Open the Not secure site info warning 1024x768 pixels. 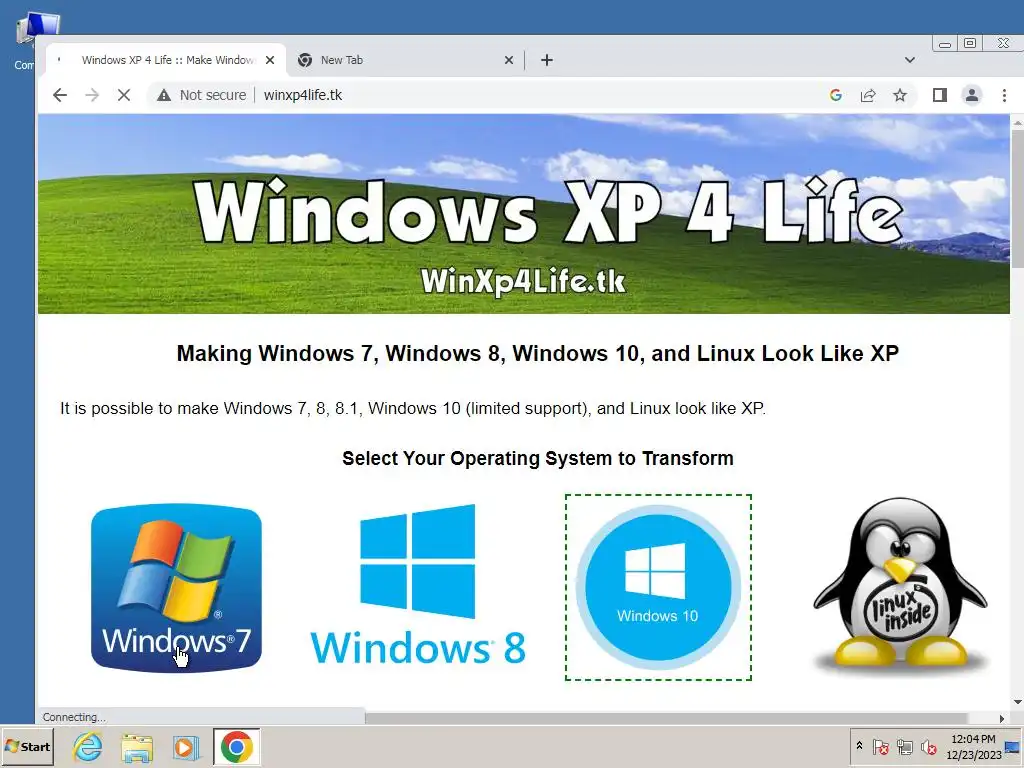tap(202, 95)
